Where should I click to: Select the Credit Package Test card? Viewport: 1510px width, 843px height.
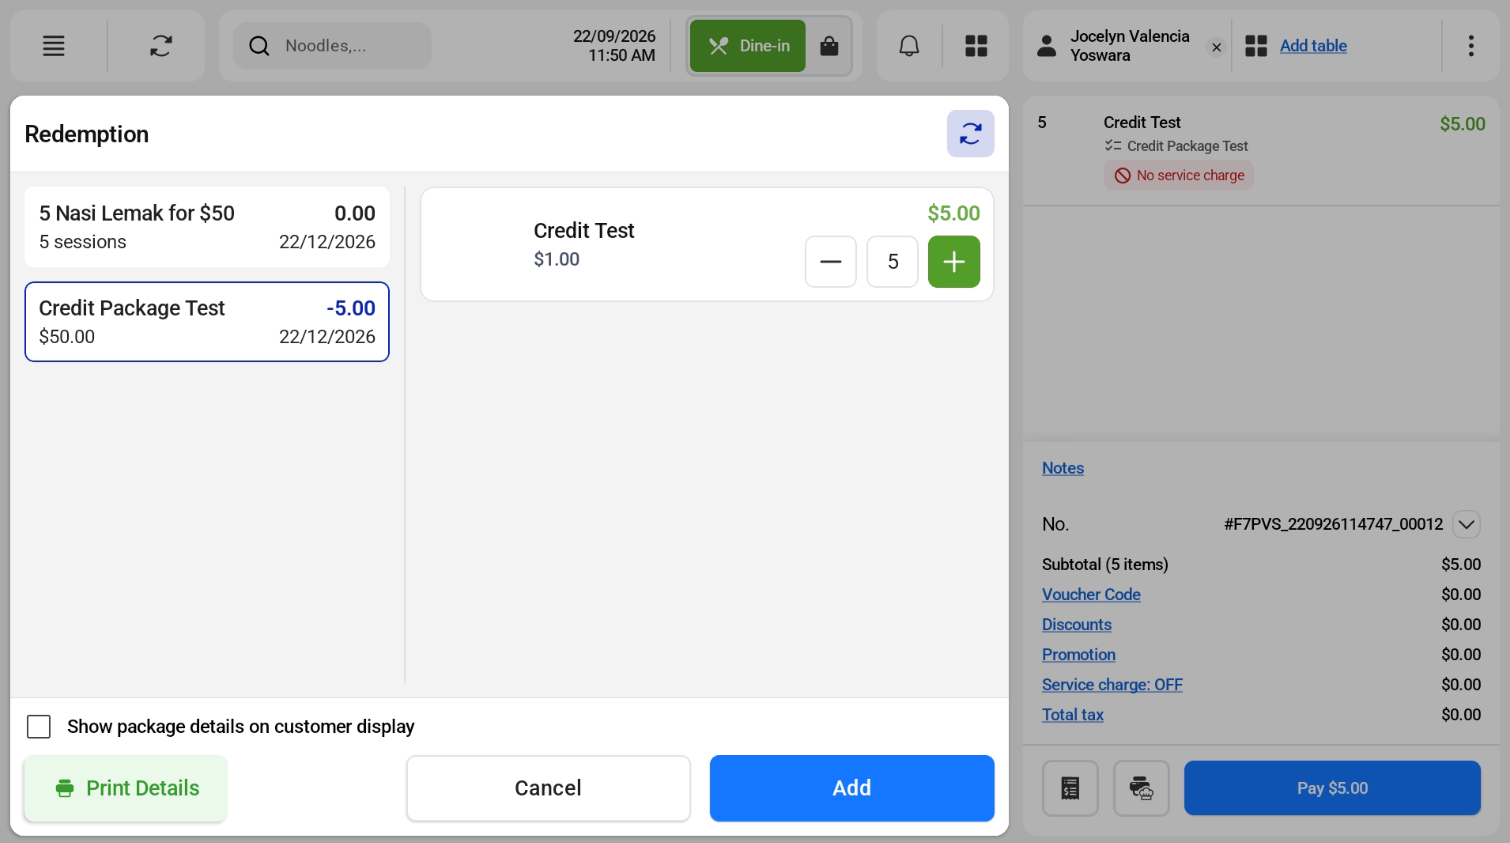coord(207,322)
